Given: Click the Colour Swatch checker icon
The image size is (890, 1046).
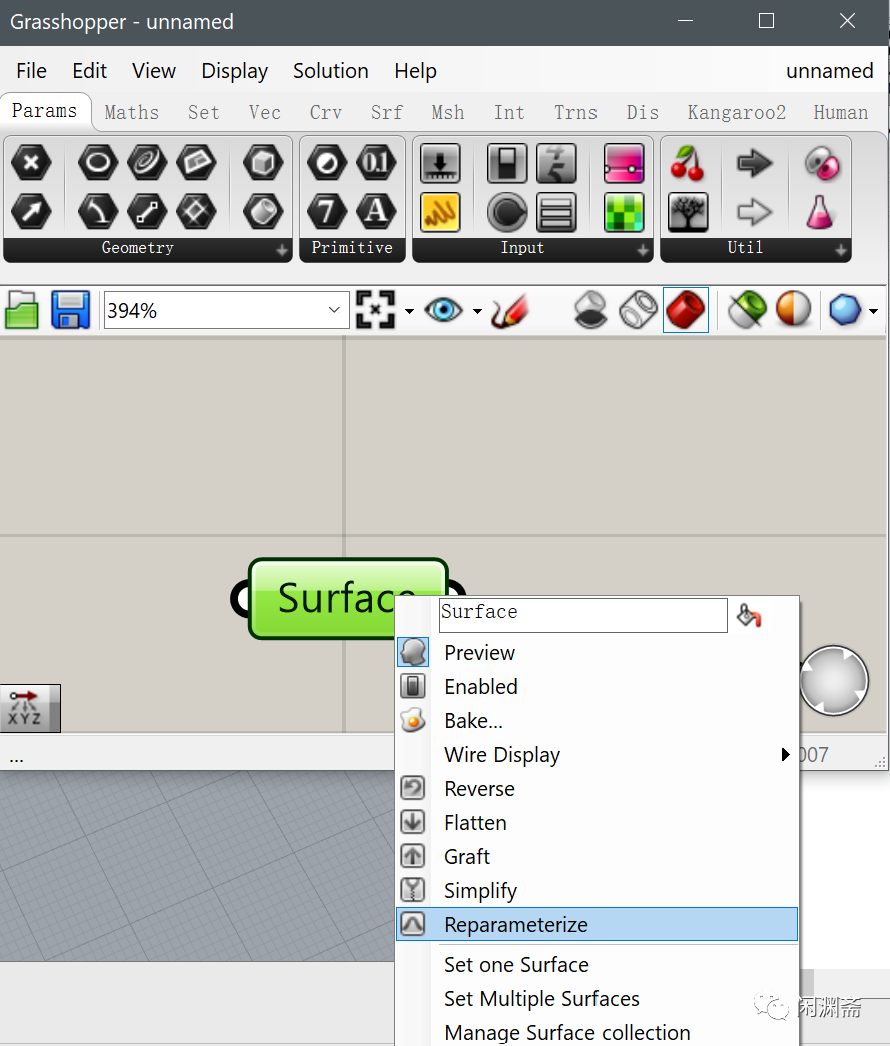Looking at the screenshot, I should 624,212.
